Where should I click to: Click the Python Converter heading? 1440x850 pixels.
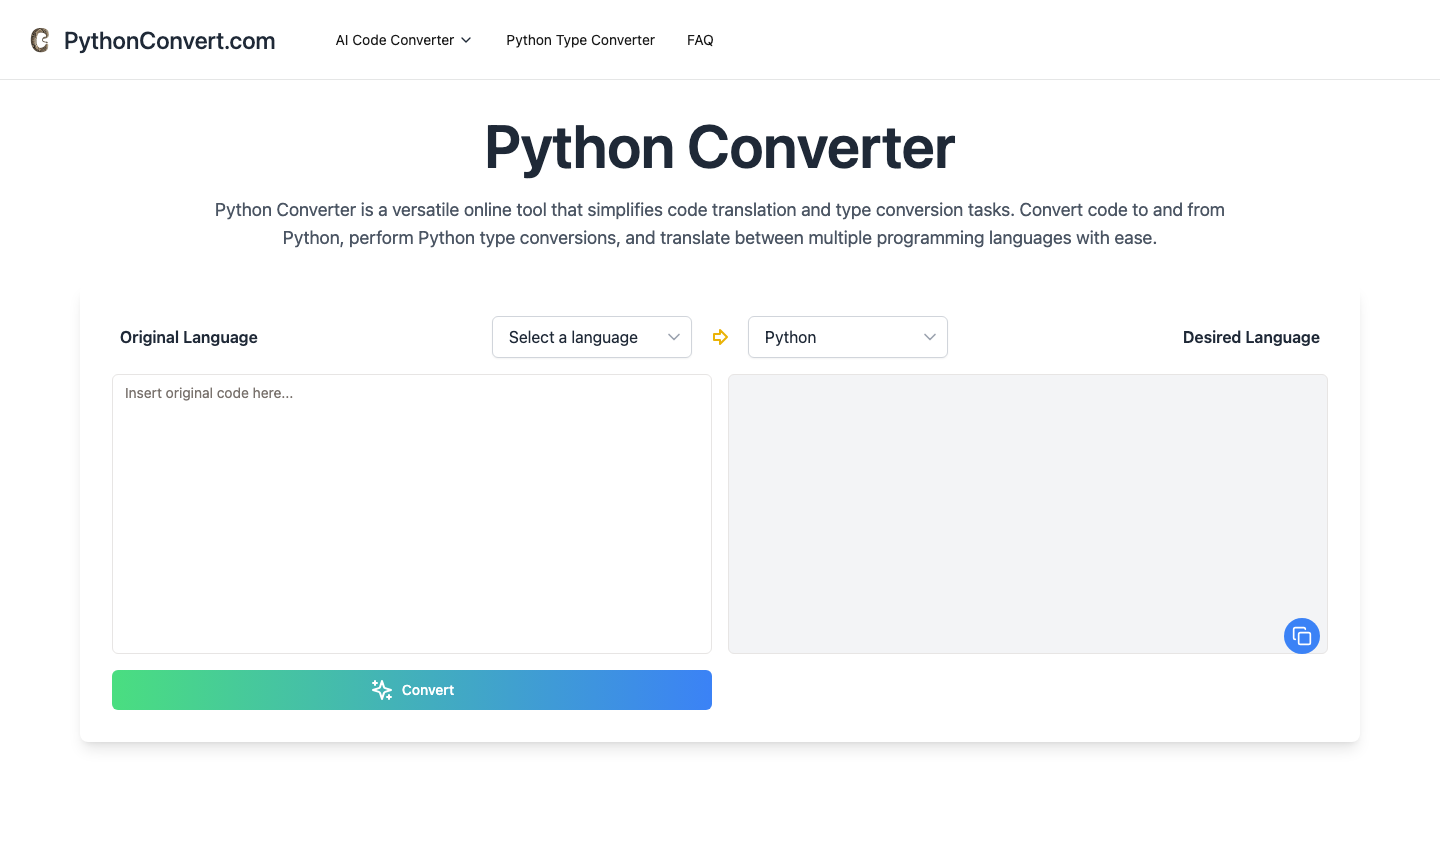pos(720,147)
